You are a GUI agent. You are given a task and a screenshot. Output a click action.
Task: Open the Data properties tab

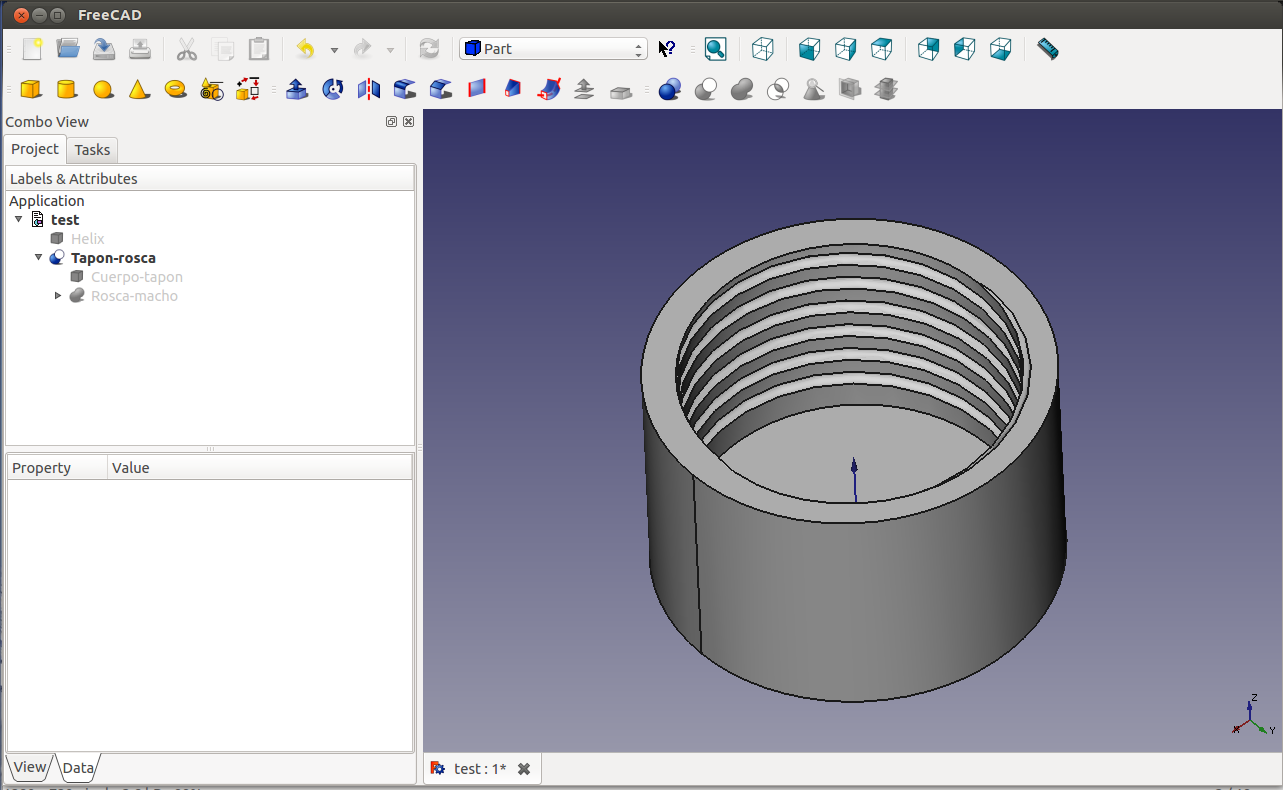(78, 768)
